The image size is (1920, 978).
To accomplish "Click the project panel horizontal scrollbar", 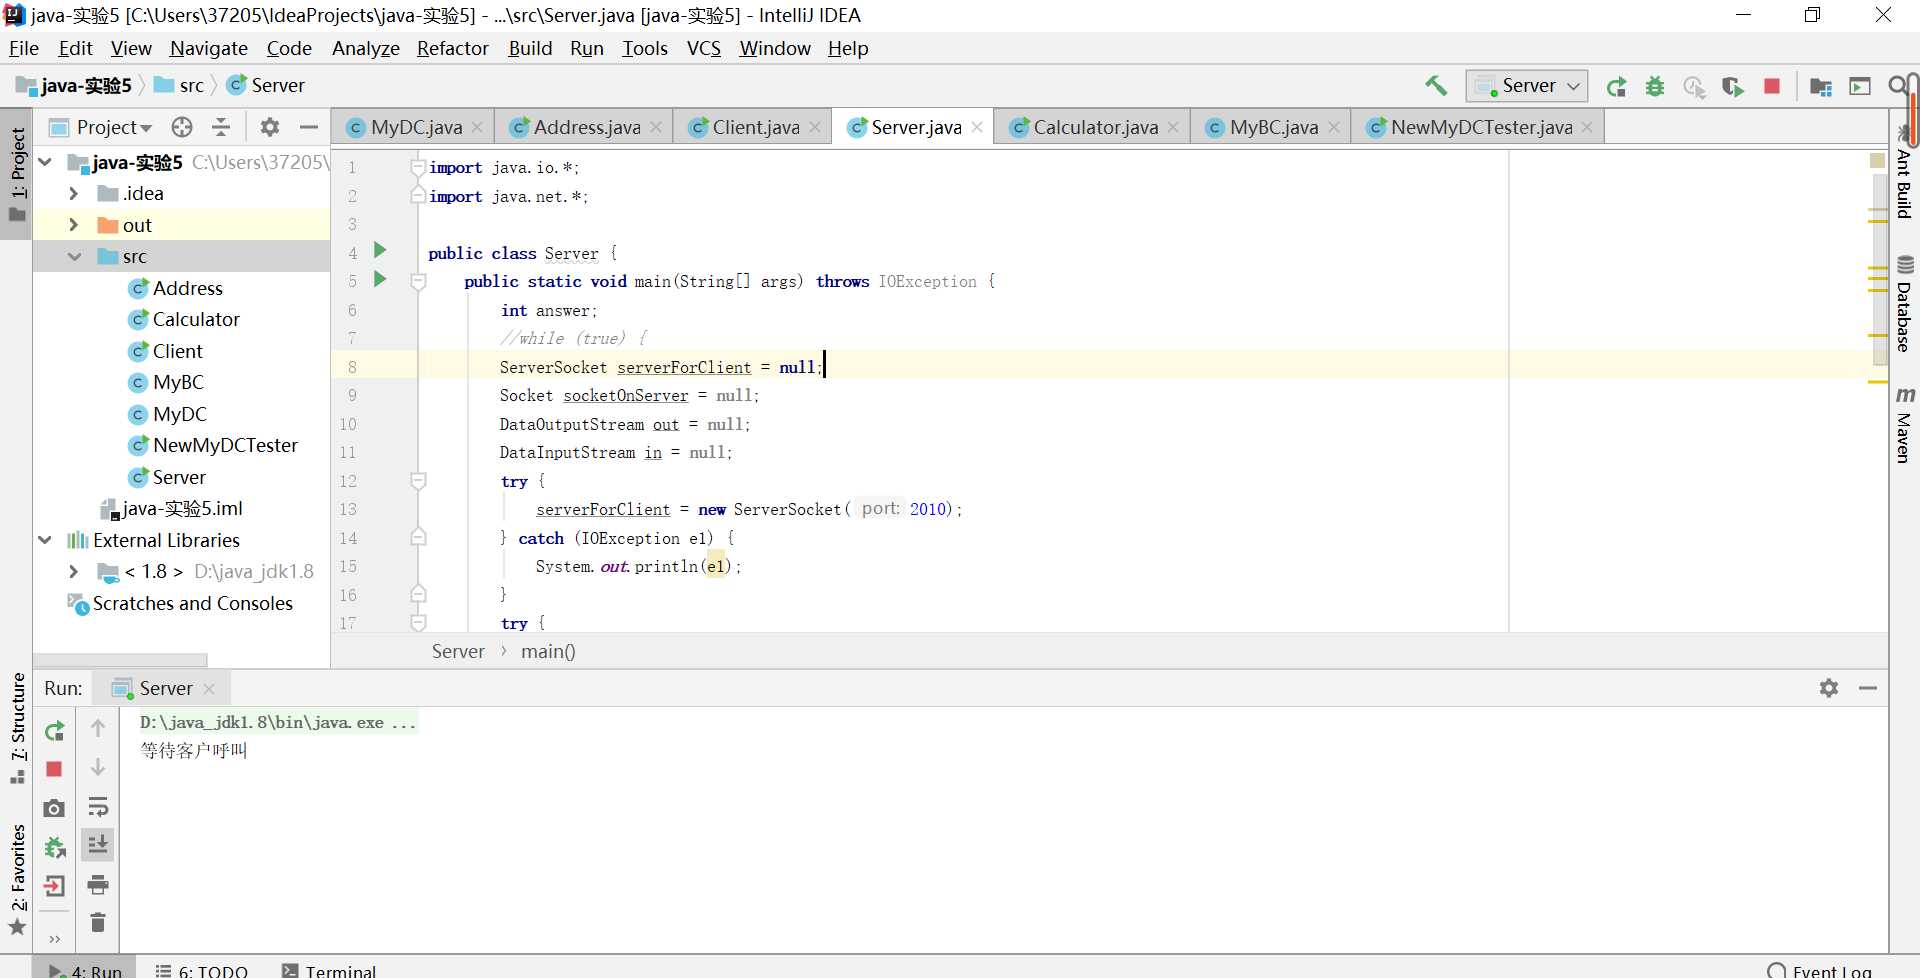I will (120, 660).
